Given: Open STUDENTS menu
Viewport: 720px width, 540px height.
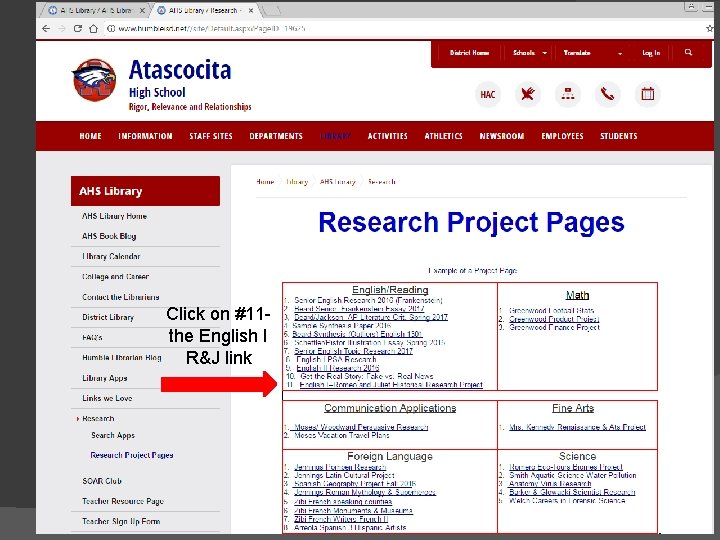Looking at the screenshot, I should coord(619,136).
